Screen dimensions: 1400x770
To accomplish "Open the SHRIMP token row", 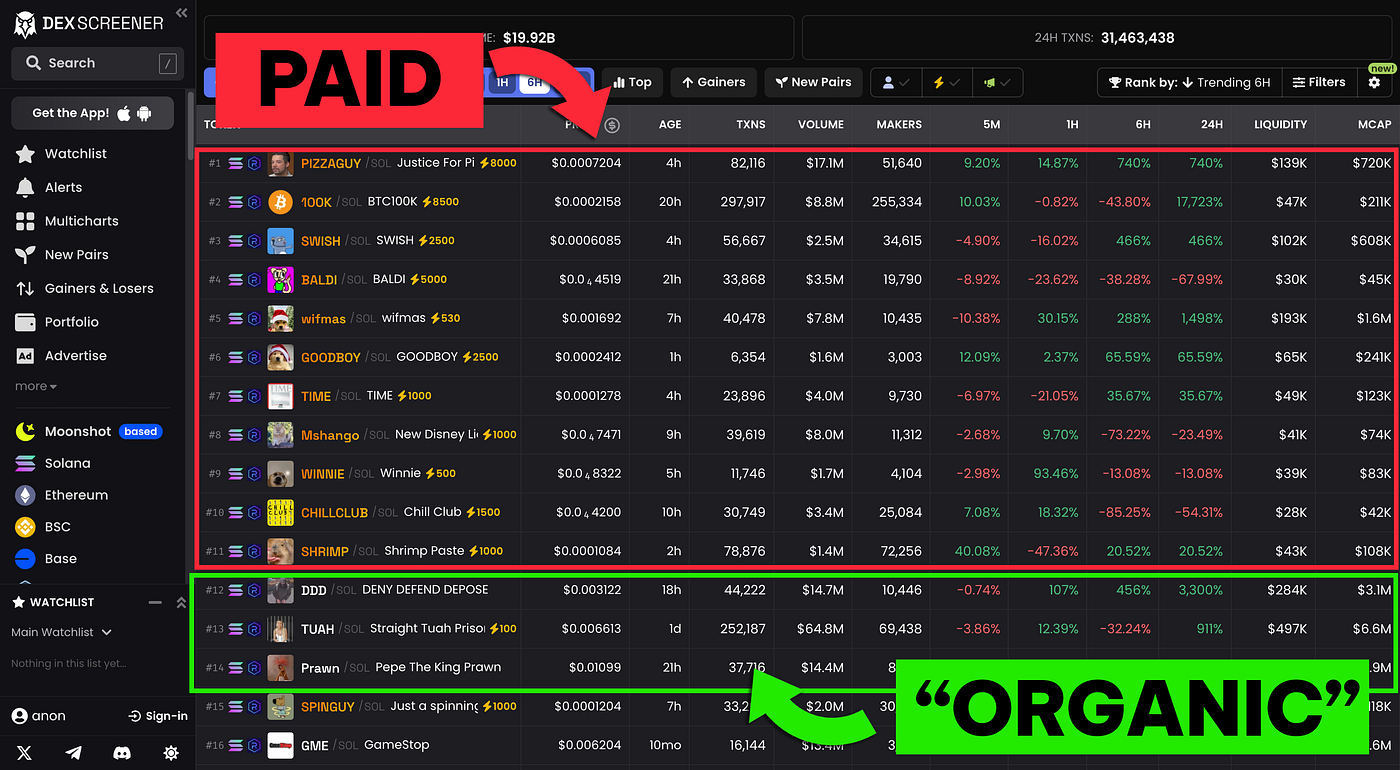I will coord(797,551).
